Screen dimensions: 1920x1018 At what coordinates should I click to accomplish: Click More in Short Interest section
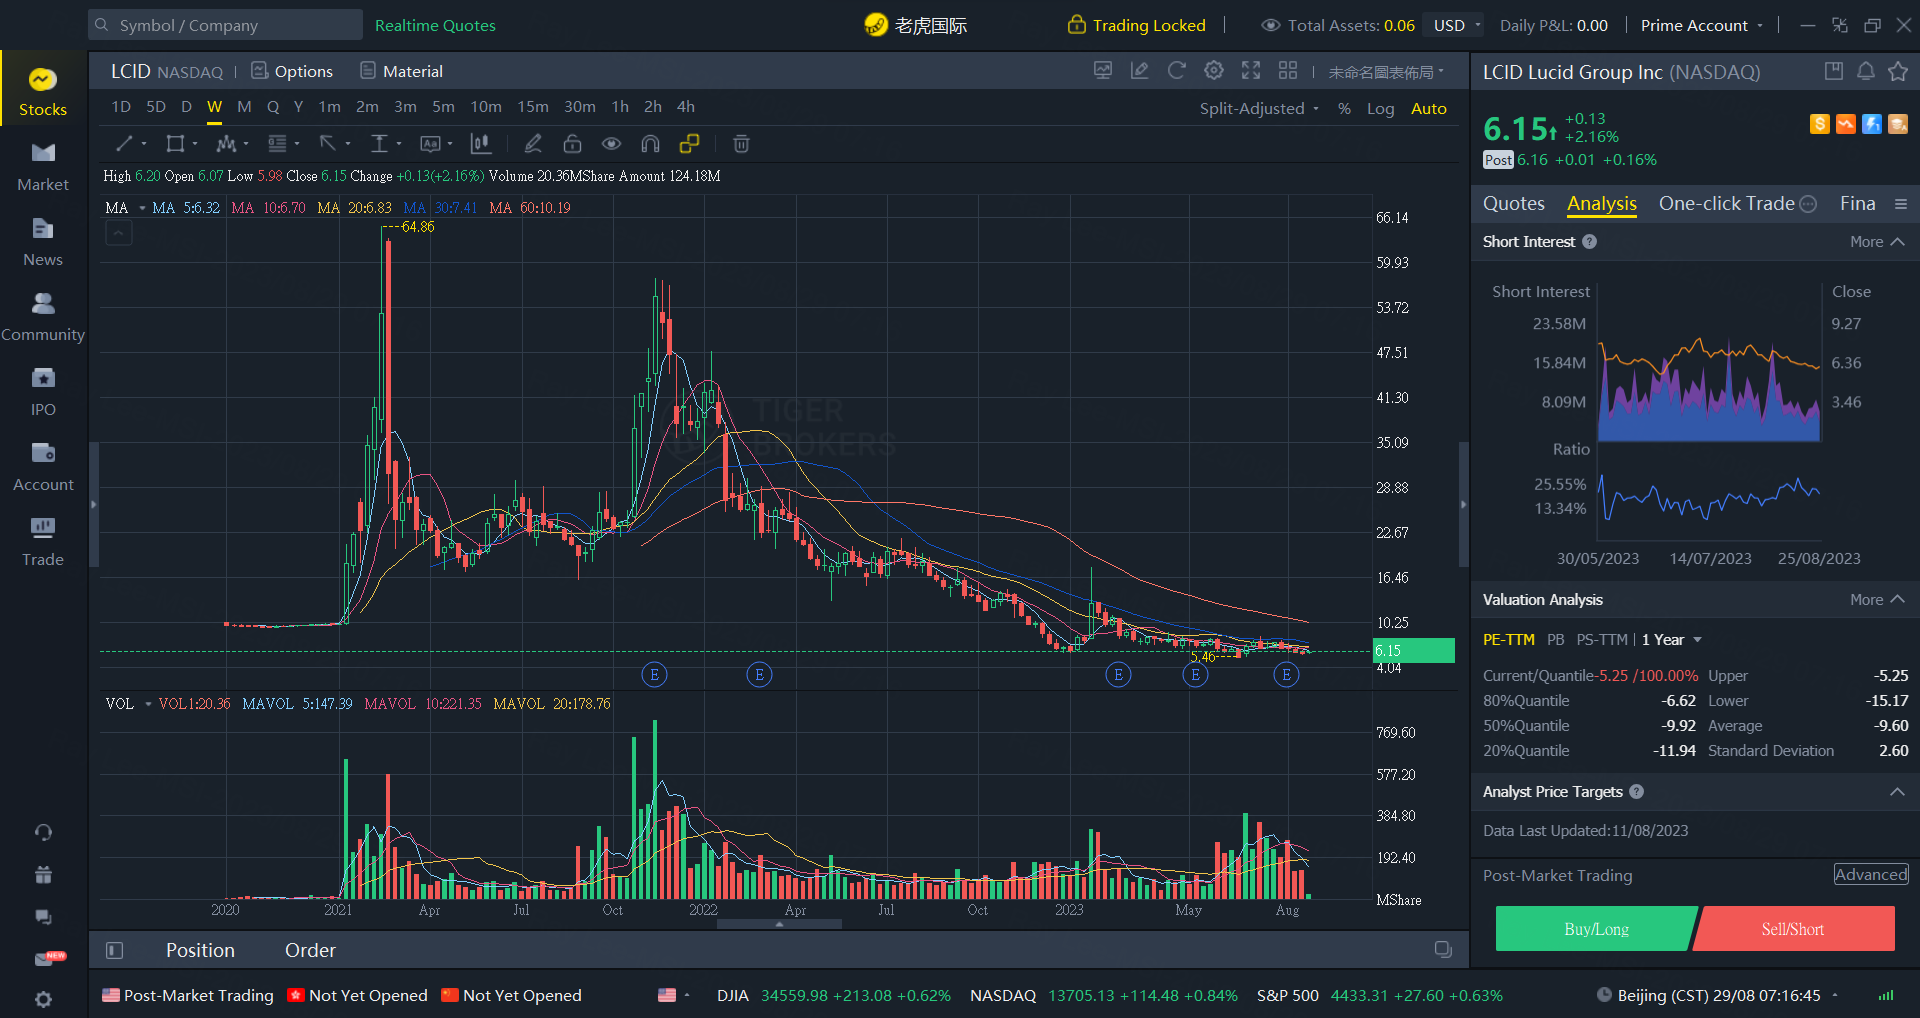(1877, 242)
